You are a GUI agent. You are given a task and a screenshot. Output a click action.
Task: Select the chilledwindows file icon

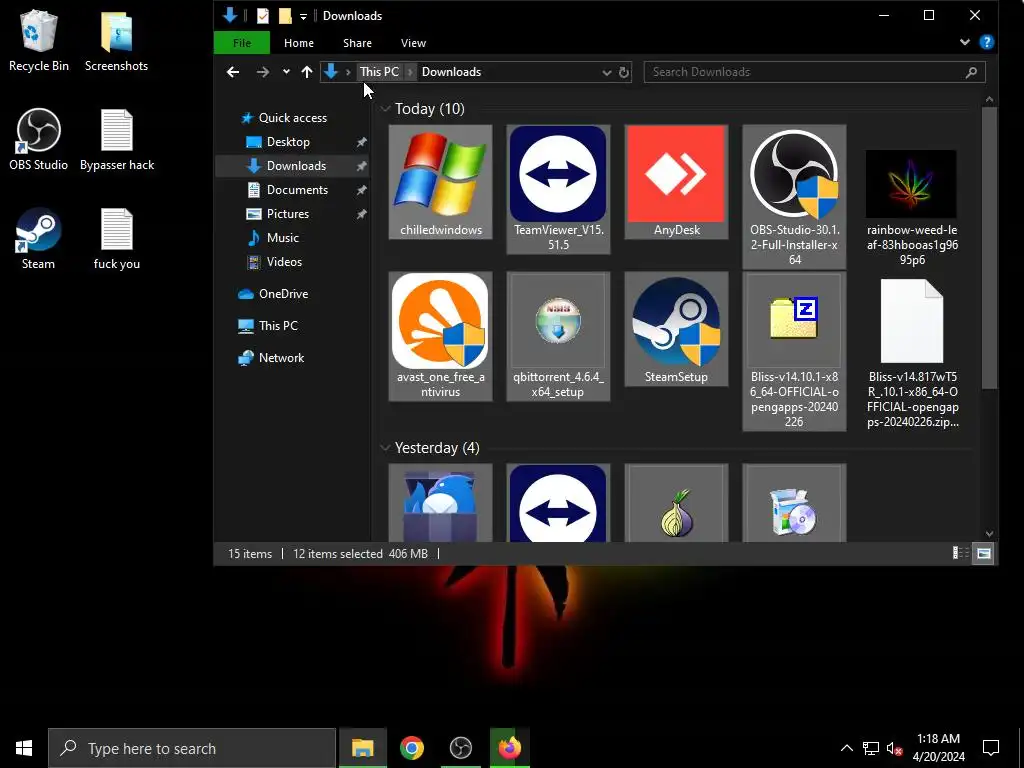[440, 175]
